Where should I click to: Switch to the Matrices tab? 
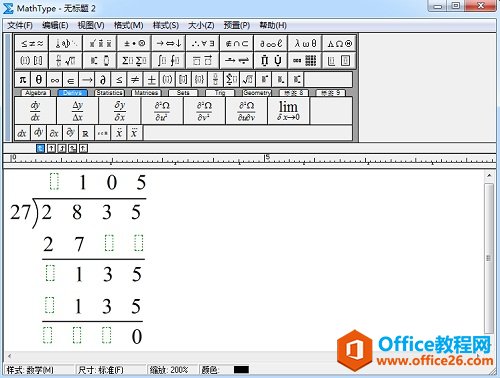[146, 93]
